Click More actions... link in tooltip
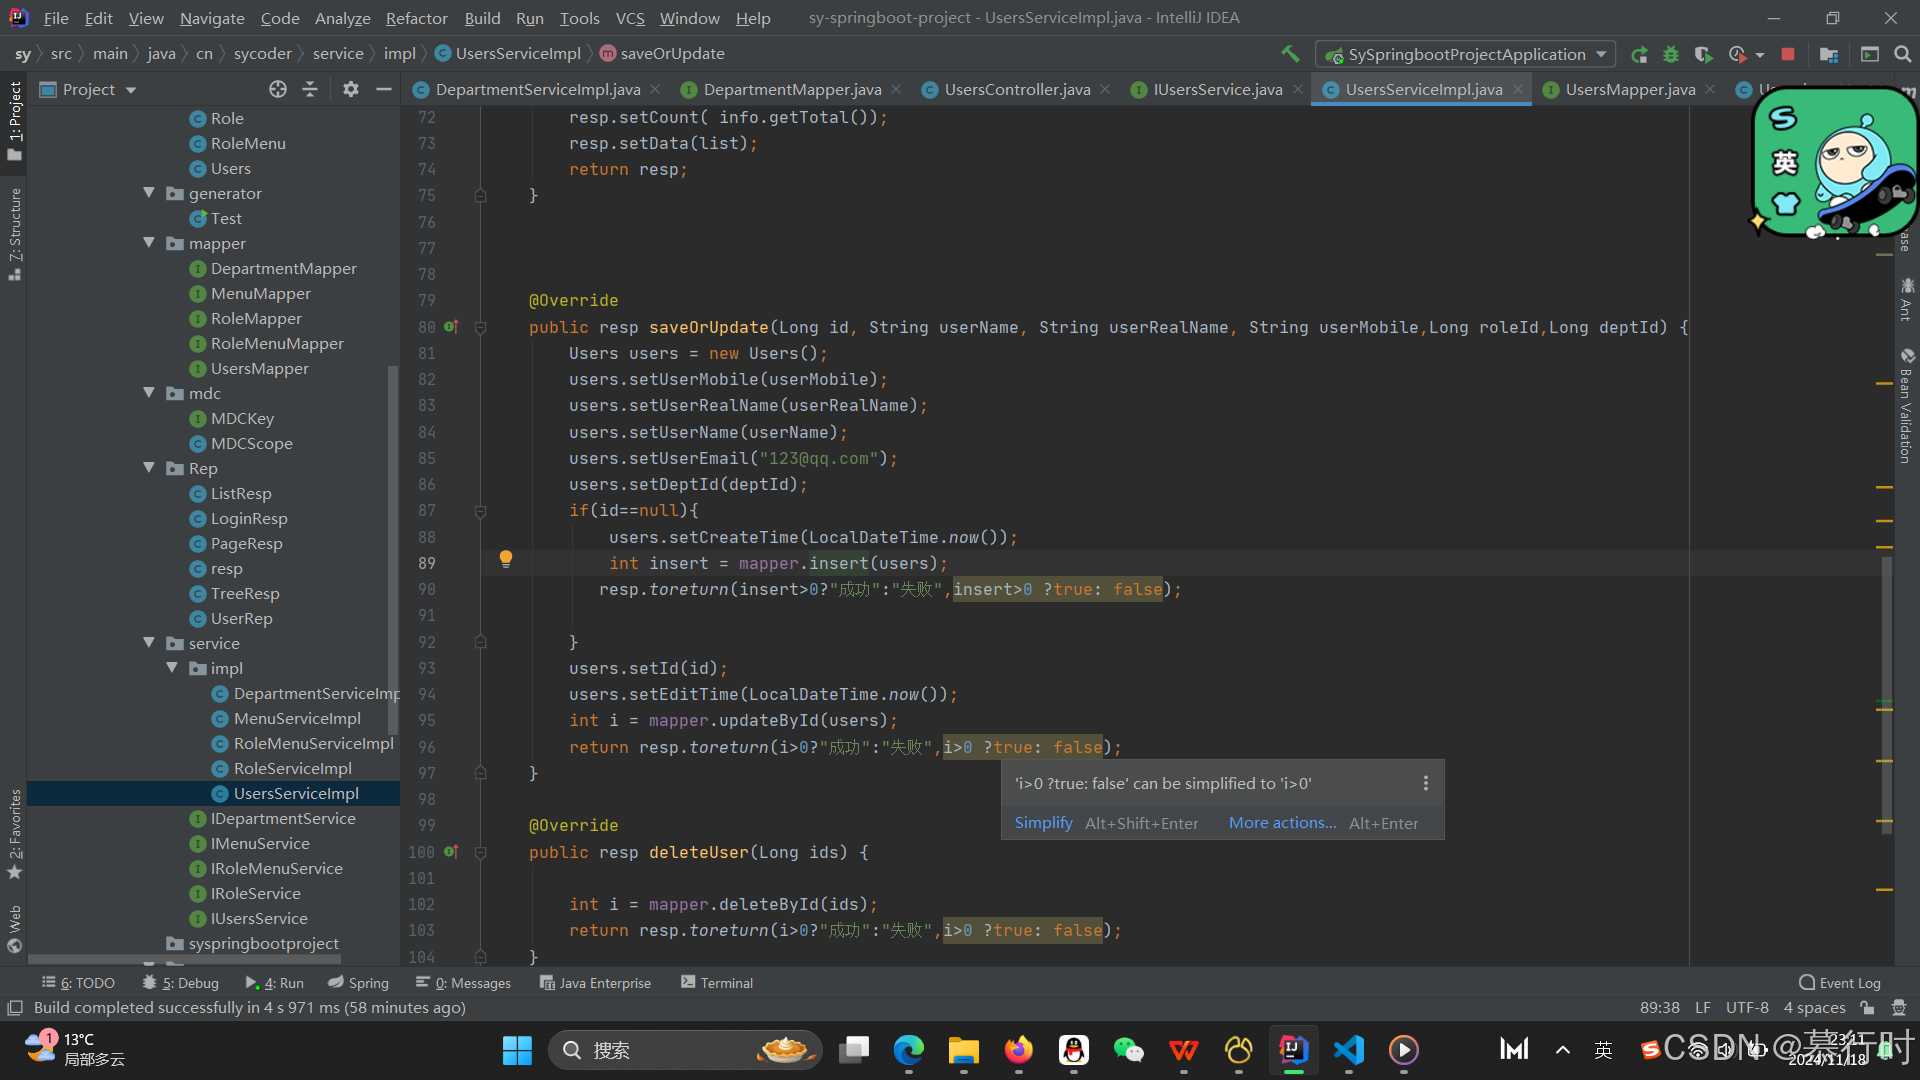Viewport: 1920px width, 1080px height. point(1282,823)
